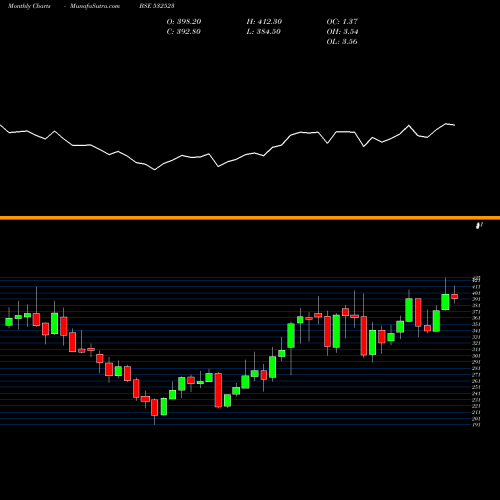Image resolution: width=500 pixels, height=500 pixels.
Task: Click the 311 price axis label
Action: (476, 349)
